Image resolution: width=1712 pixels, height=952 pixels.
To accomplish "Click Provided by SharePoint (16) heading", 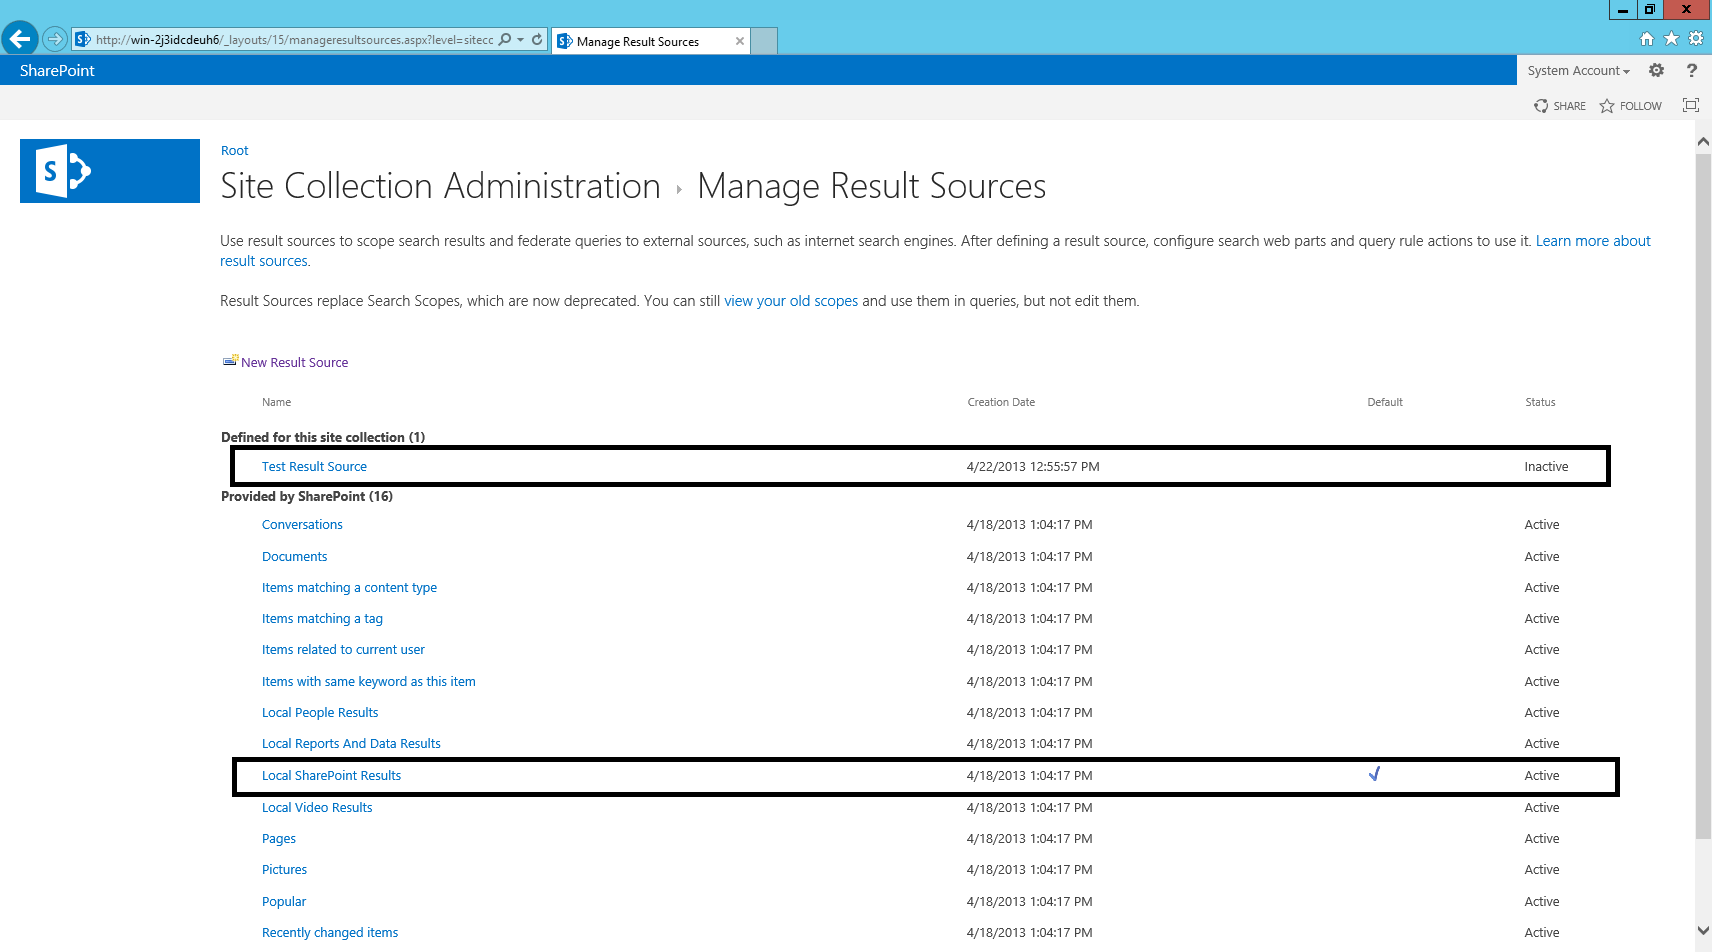I will tap(307, 496).
